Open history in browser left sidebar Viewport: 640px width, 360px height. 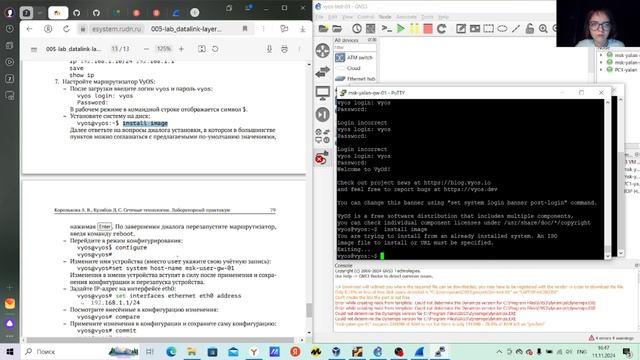coord(9,29)
